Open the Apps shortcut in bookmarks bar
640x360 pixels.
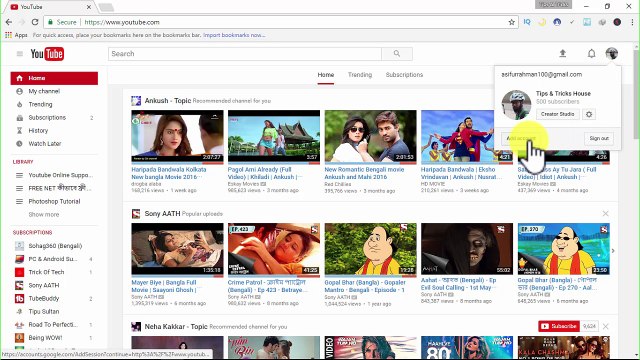[16, 35]
